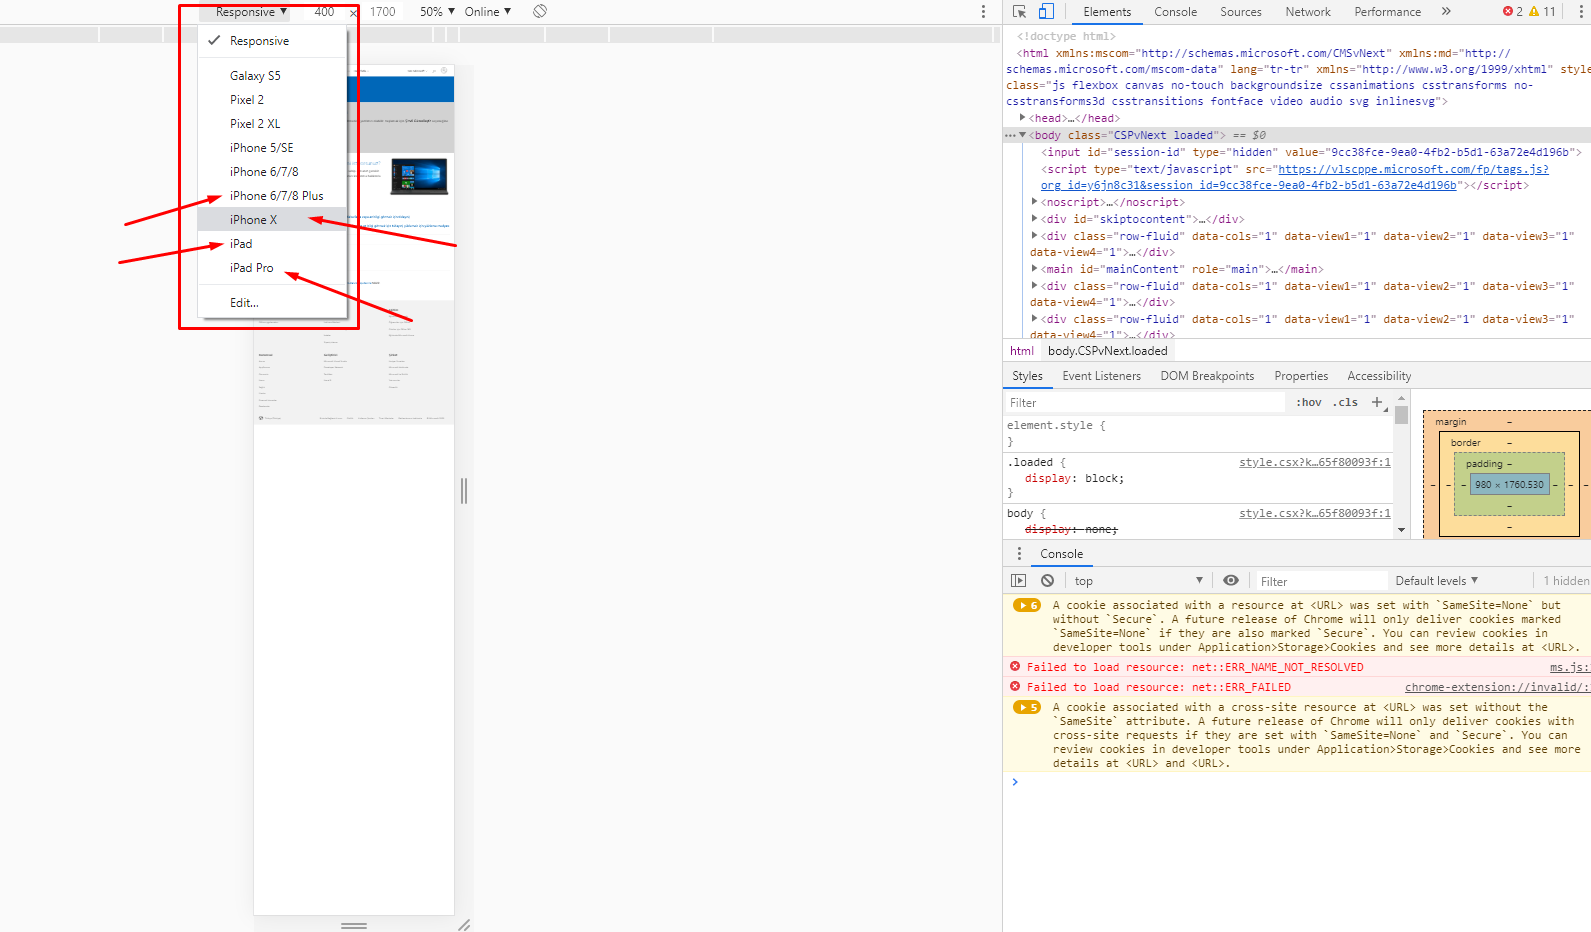Open the Default levels dropdown
The height and width of the screenshot is (932, 1591).
[x=1436, y=581]
